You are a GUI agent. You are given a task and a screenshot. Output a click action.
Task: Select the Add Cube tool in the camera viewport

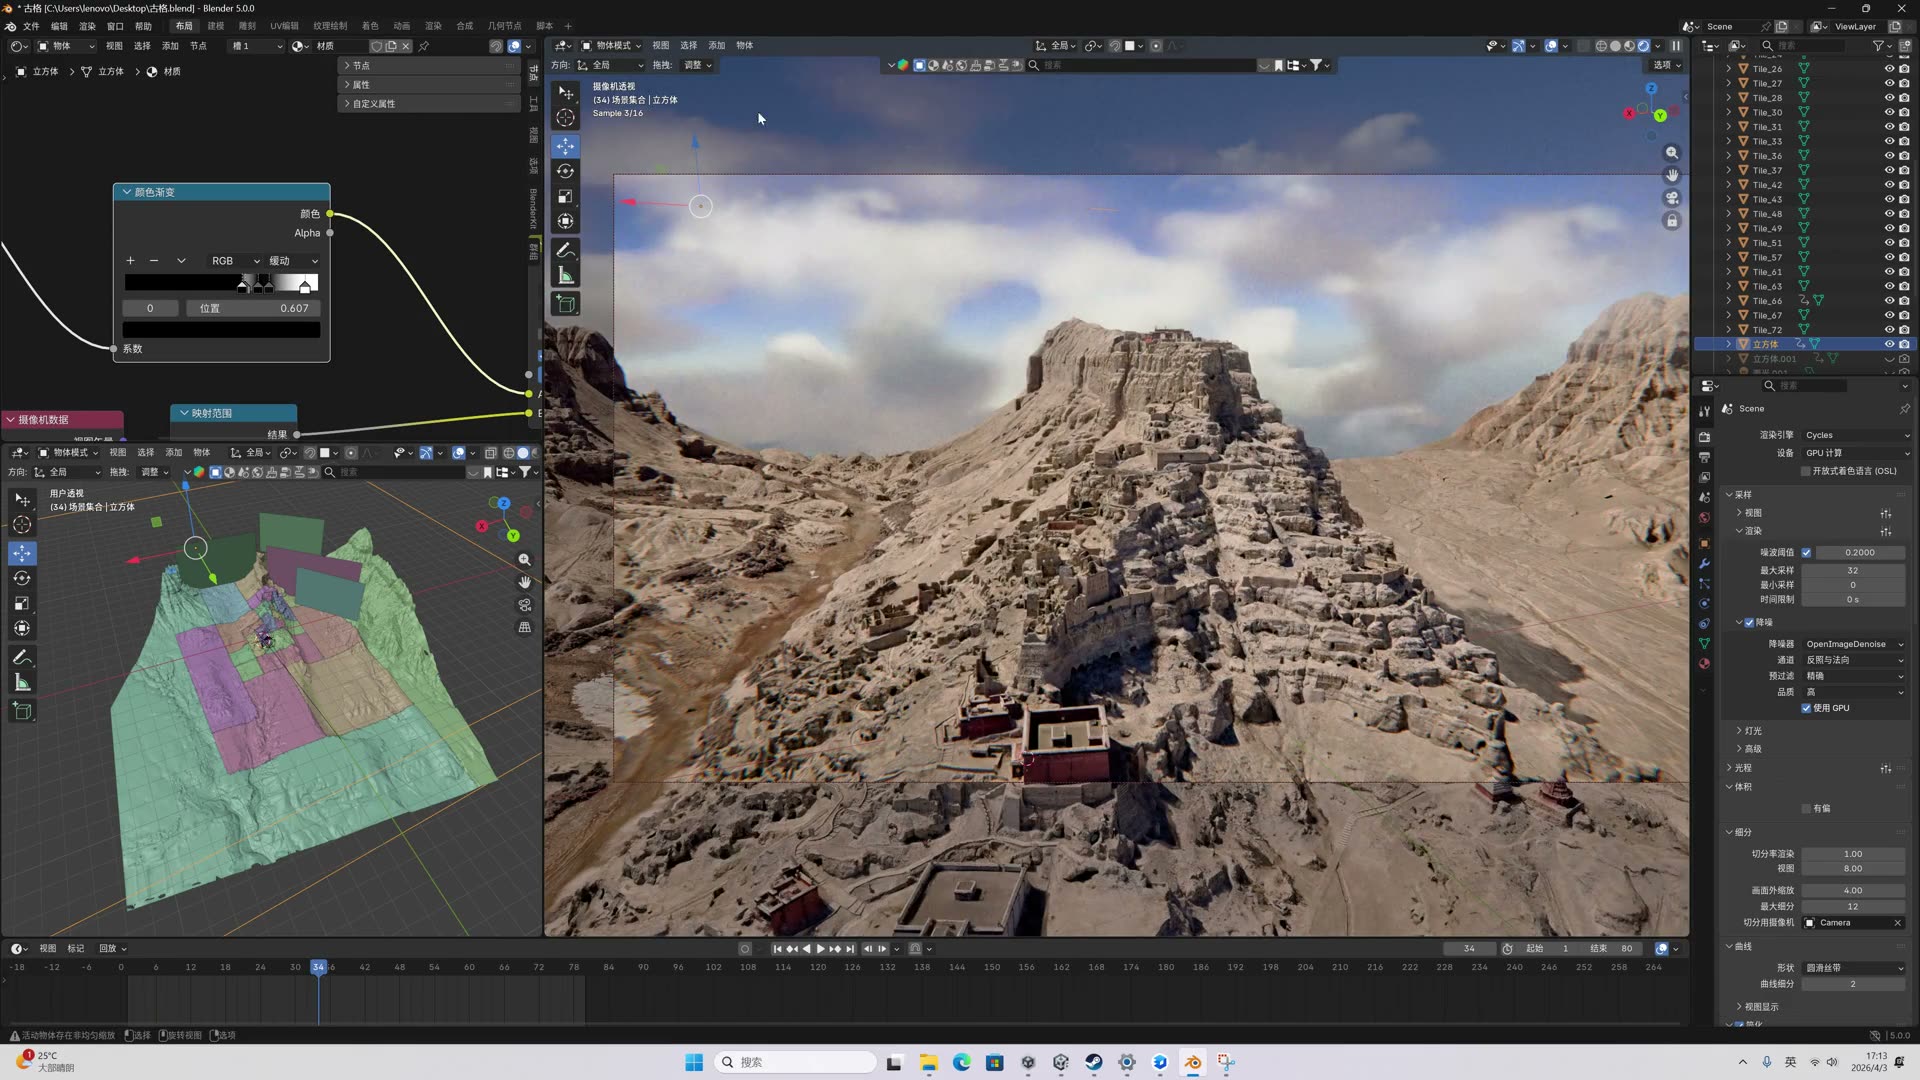click(565, 304)
